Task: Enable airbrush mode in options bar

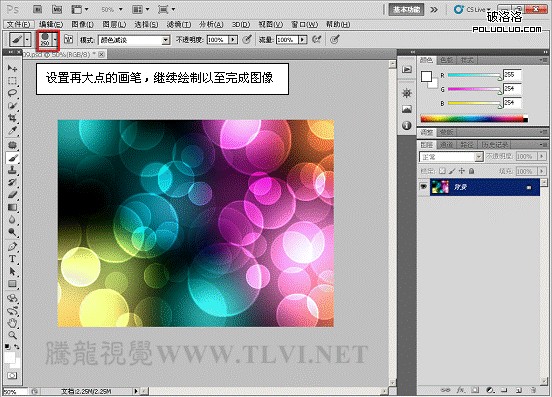Action: [316, 39]
